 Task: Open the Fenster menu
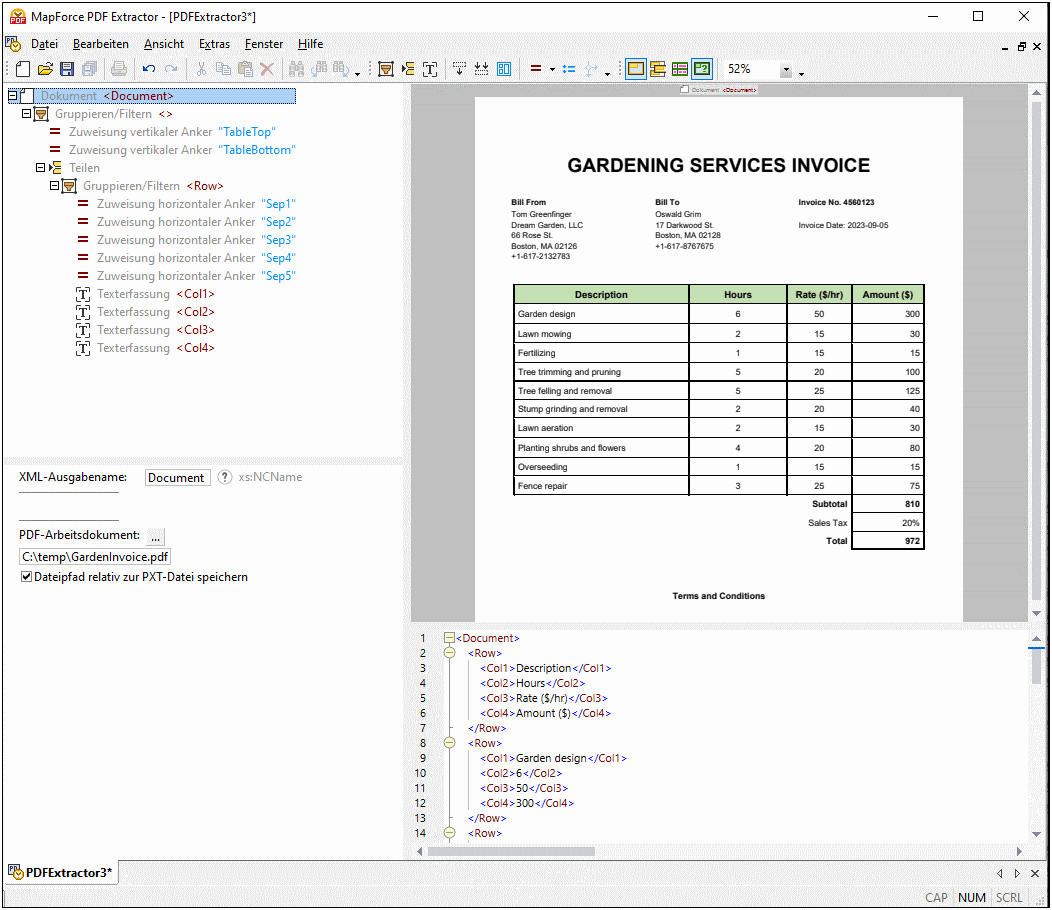click(x=264, y=44)
